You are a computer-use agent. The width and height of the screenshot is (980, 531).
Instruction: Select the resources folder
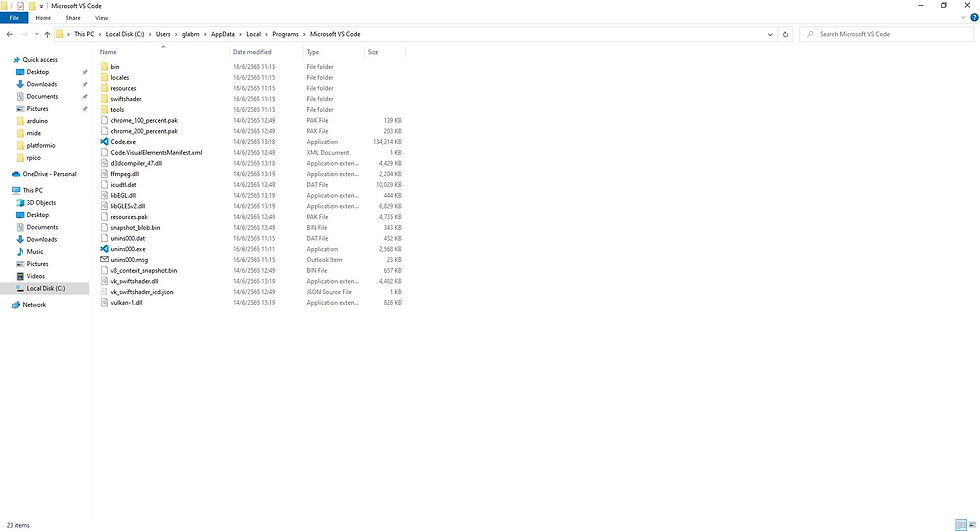click(x=123, y=88)
